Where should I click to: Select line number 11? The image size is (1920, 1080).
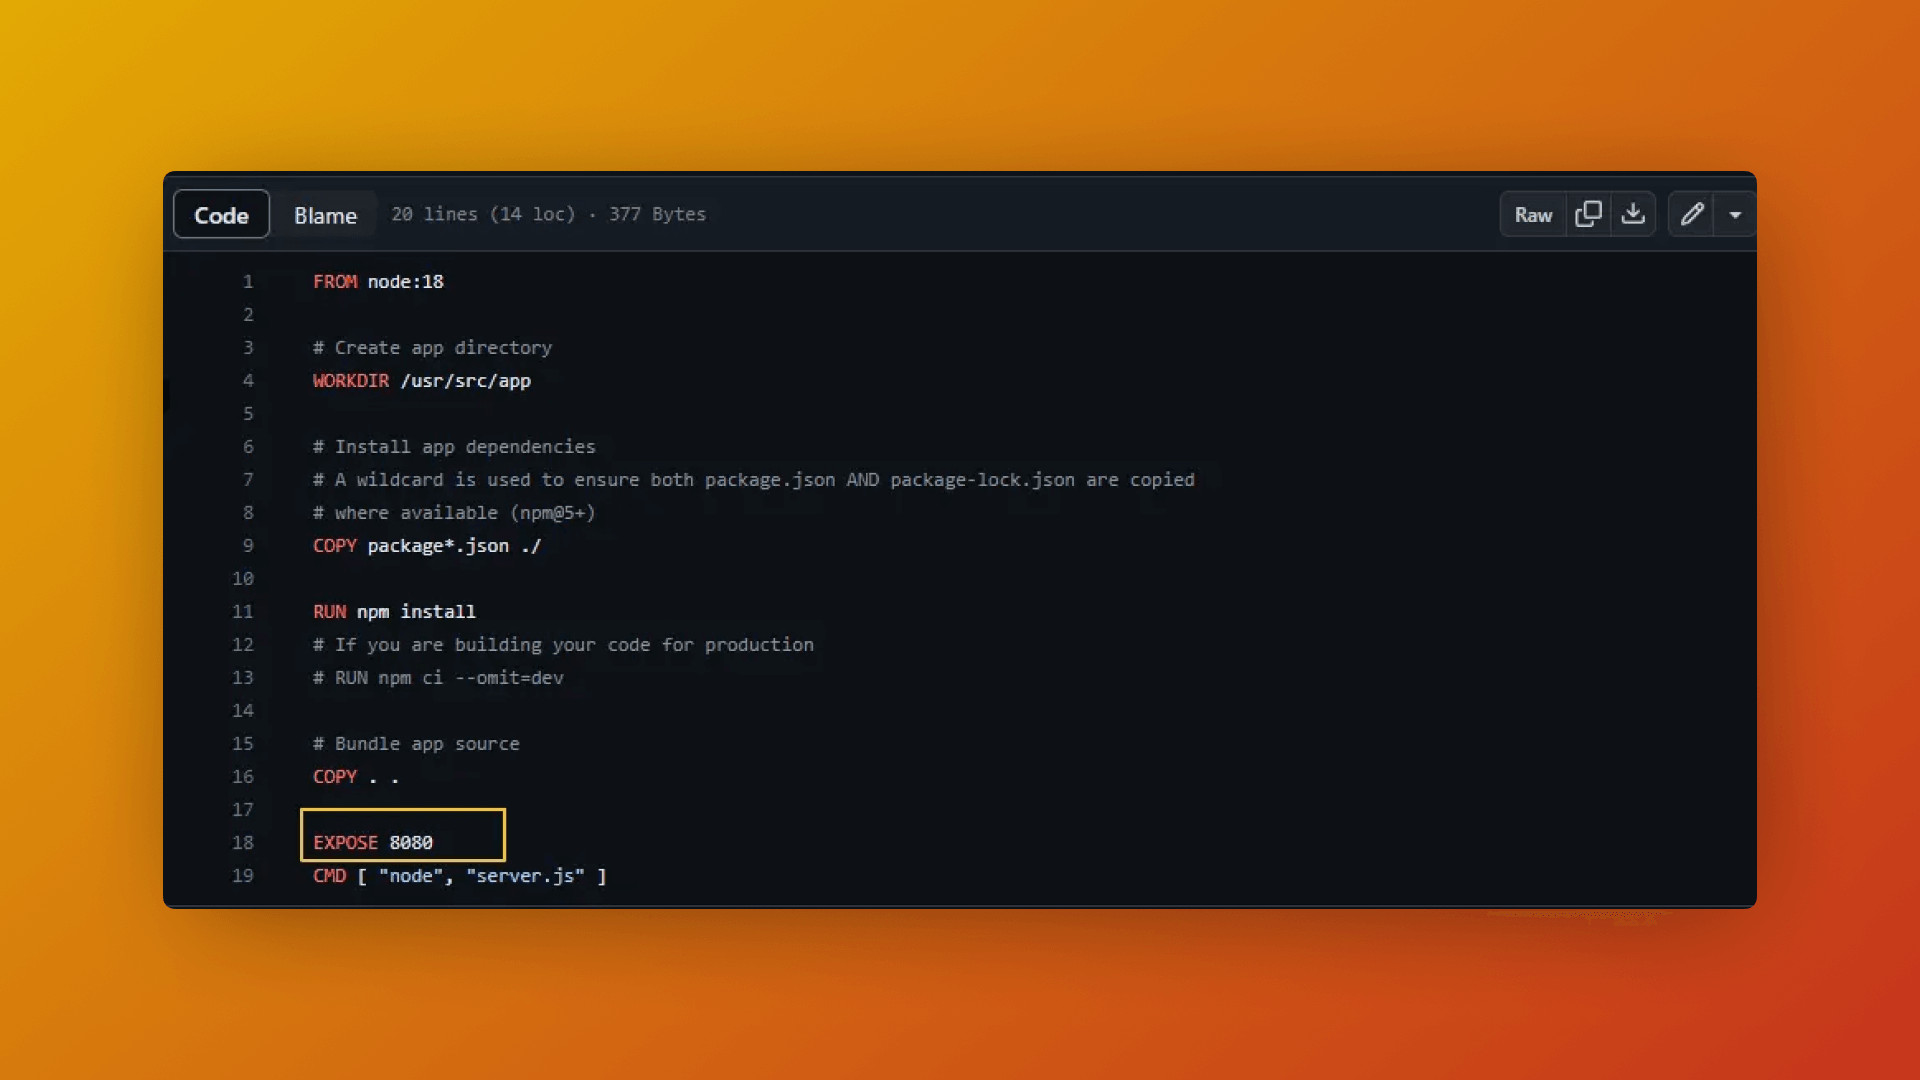coord(243,612)
